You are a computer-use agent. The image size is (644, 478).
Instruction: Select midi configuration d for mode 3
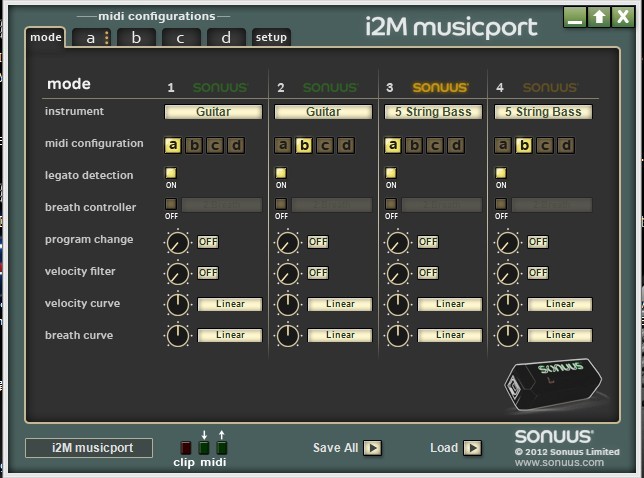456,145
